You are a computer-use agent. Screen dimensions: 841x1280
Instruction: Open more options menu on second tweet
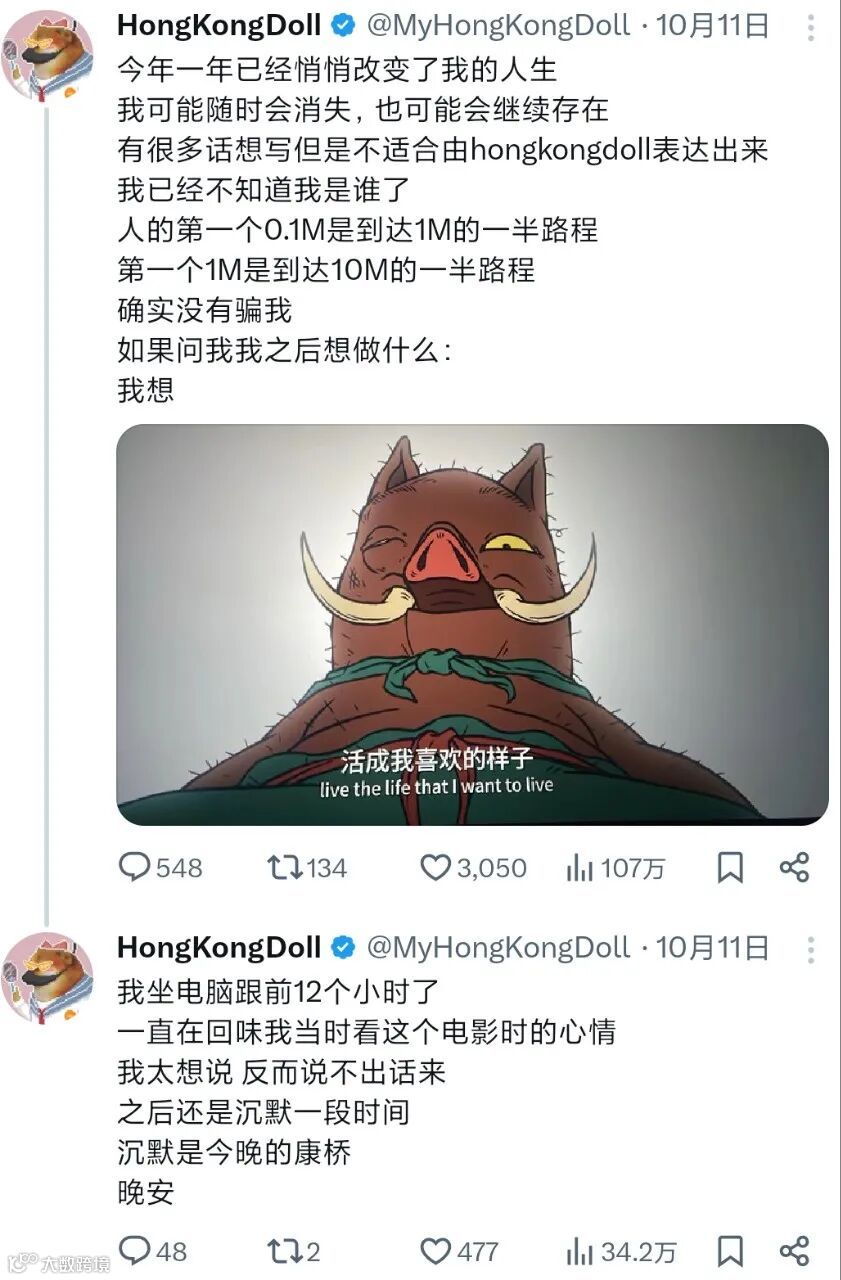point(810,949)
